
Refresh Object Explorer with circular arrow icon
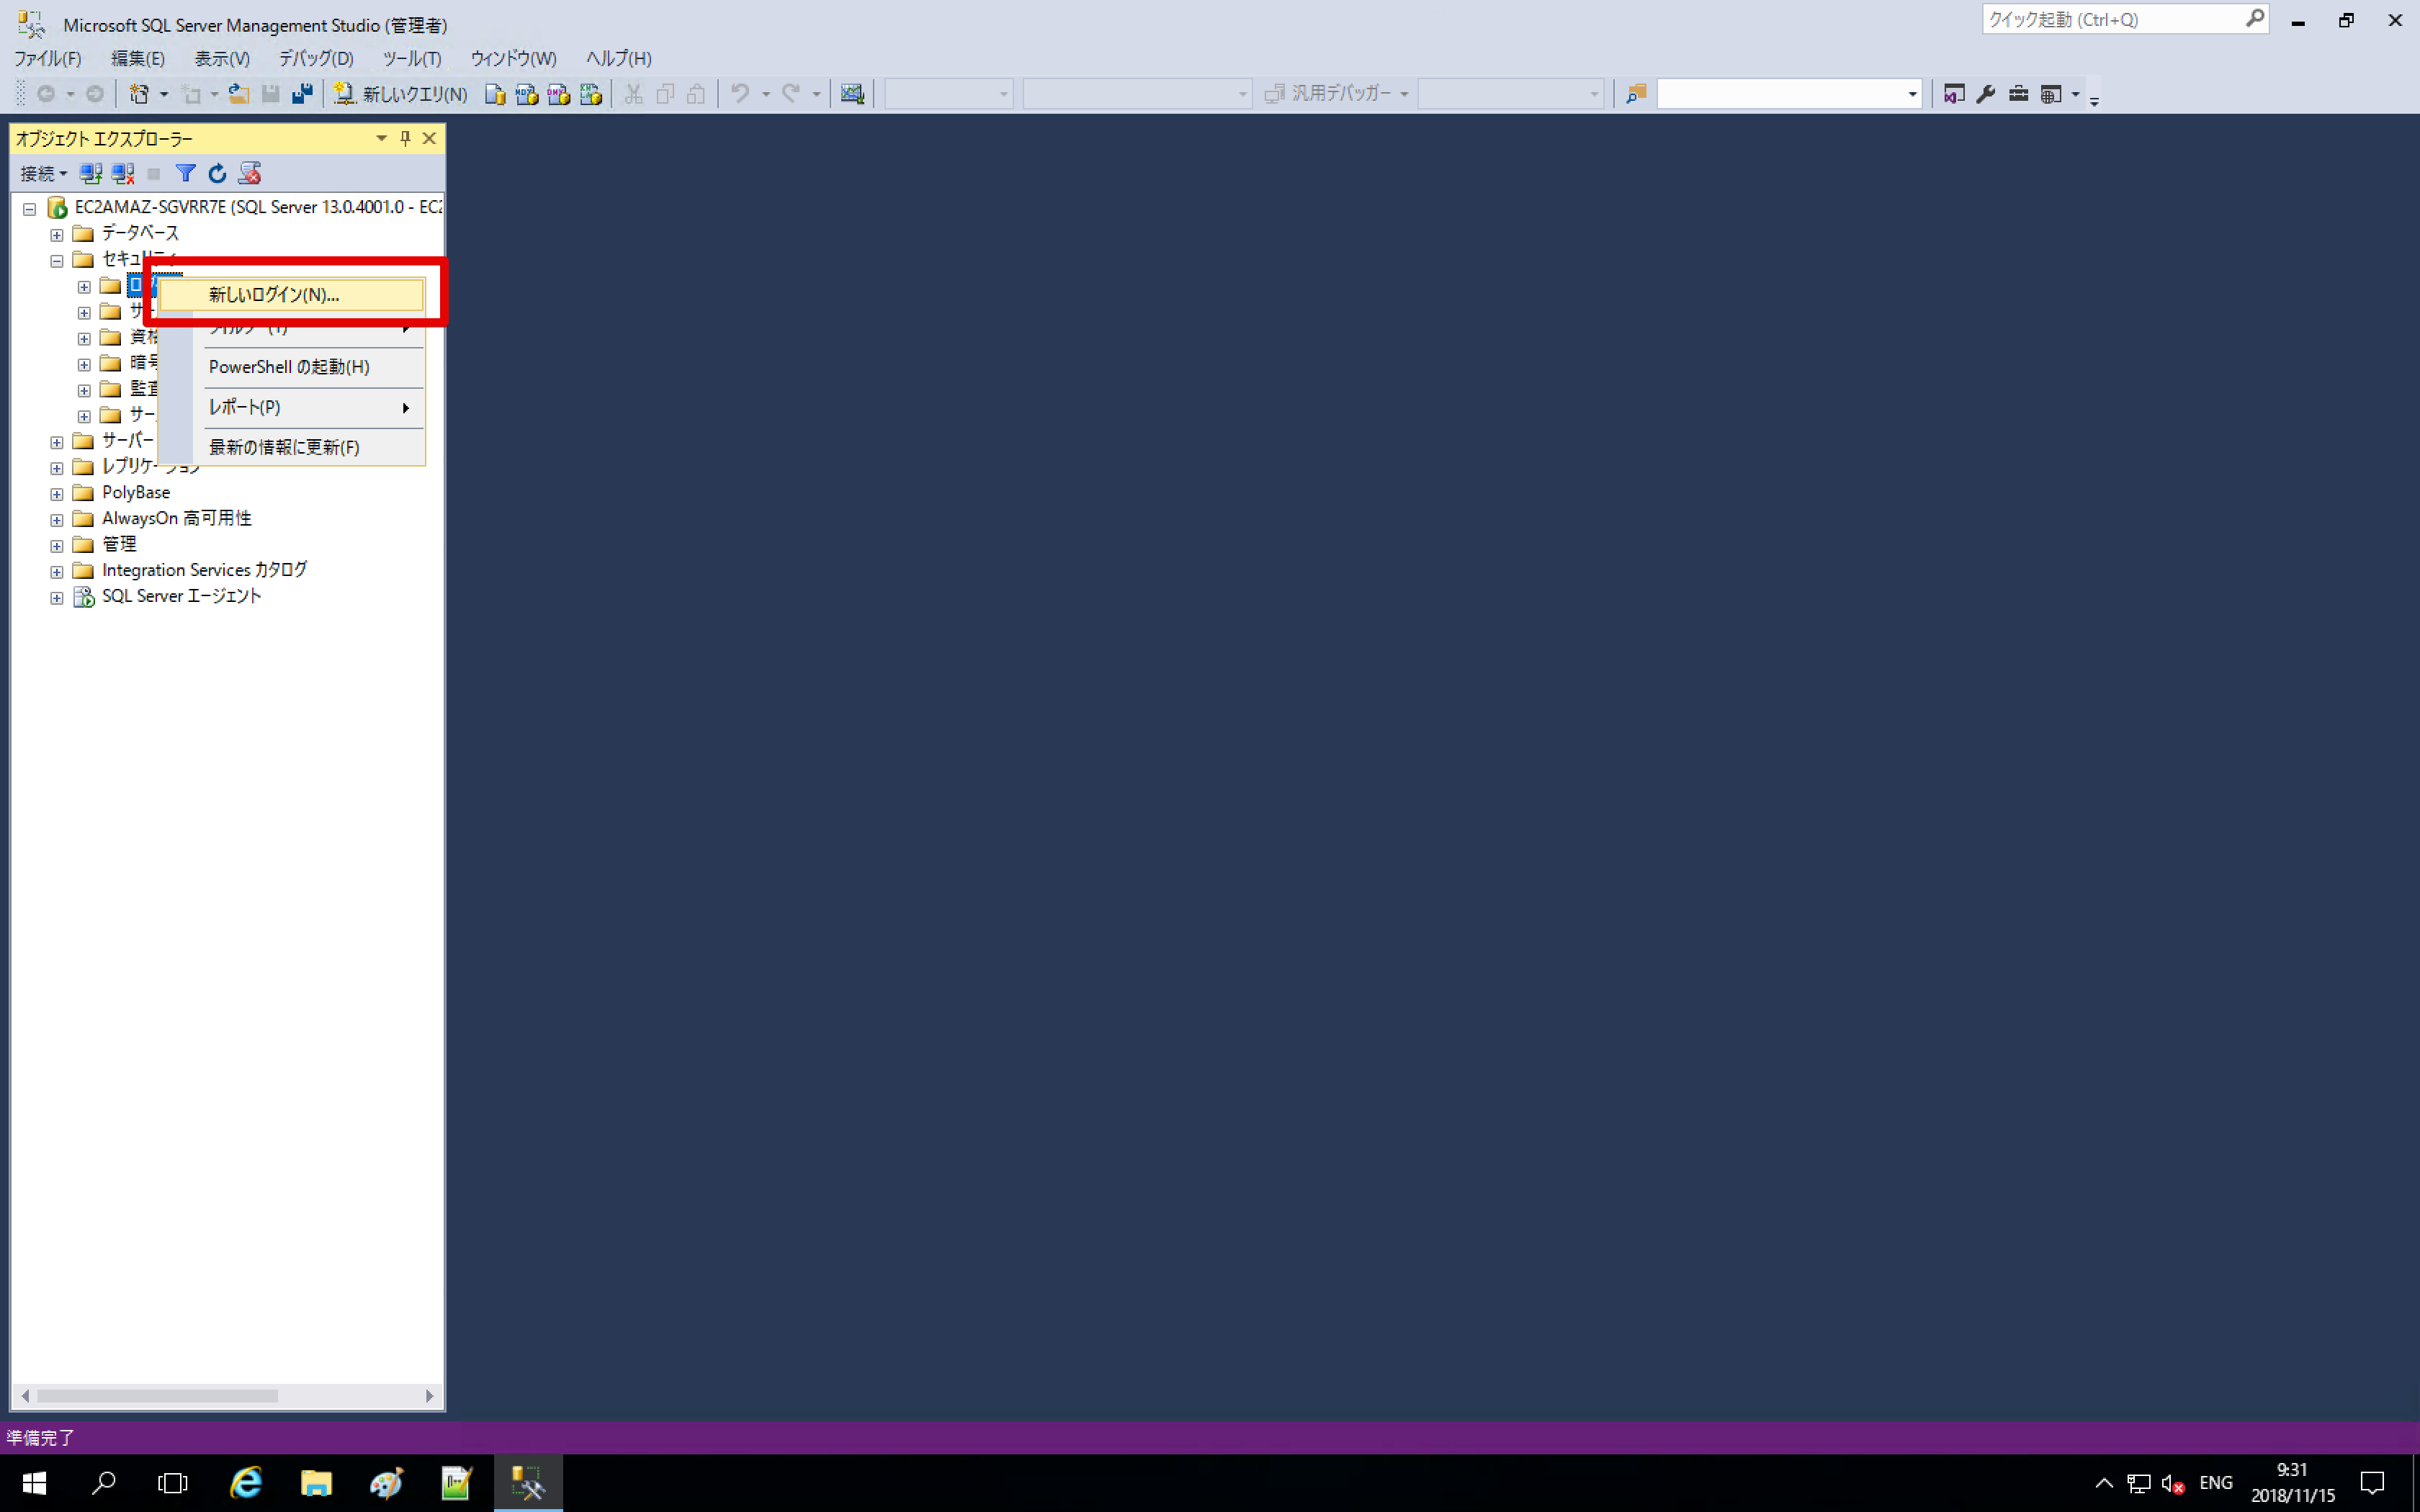217,174
